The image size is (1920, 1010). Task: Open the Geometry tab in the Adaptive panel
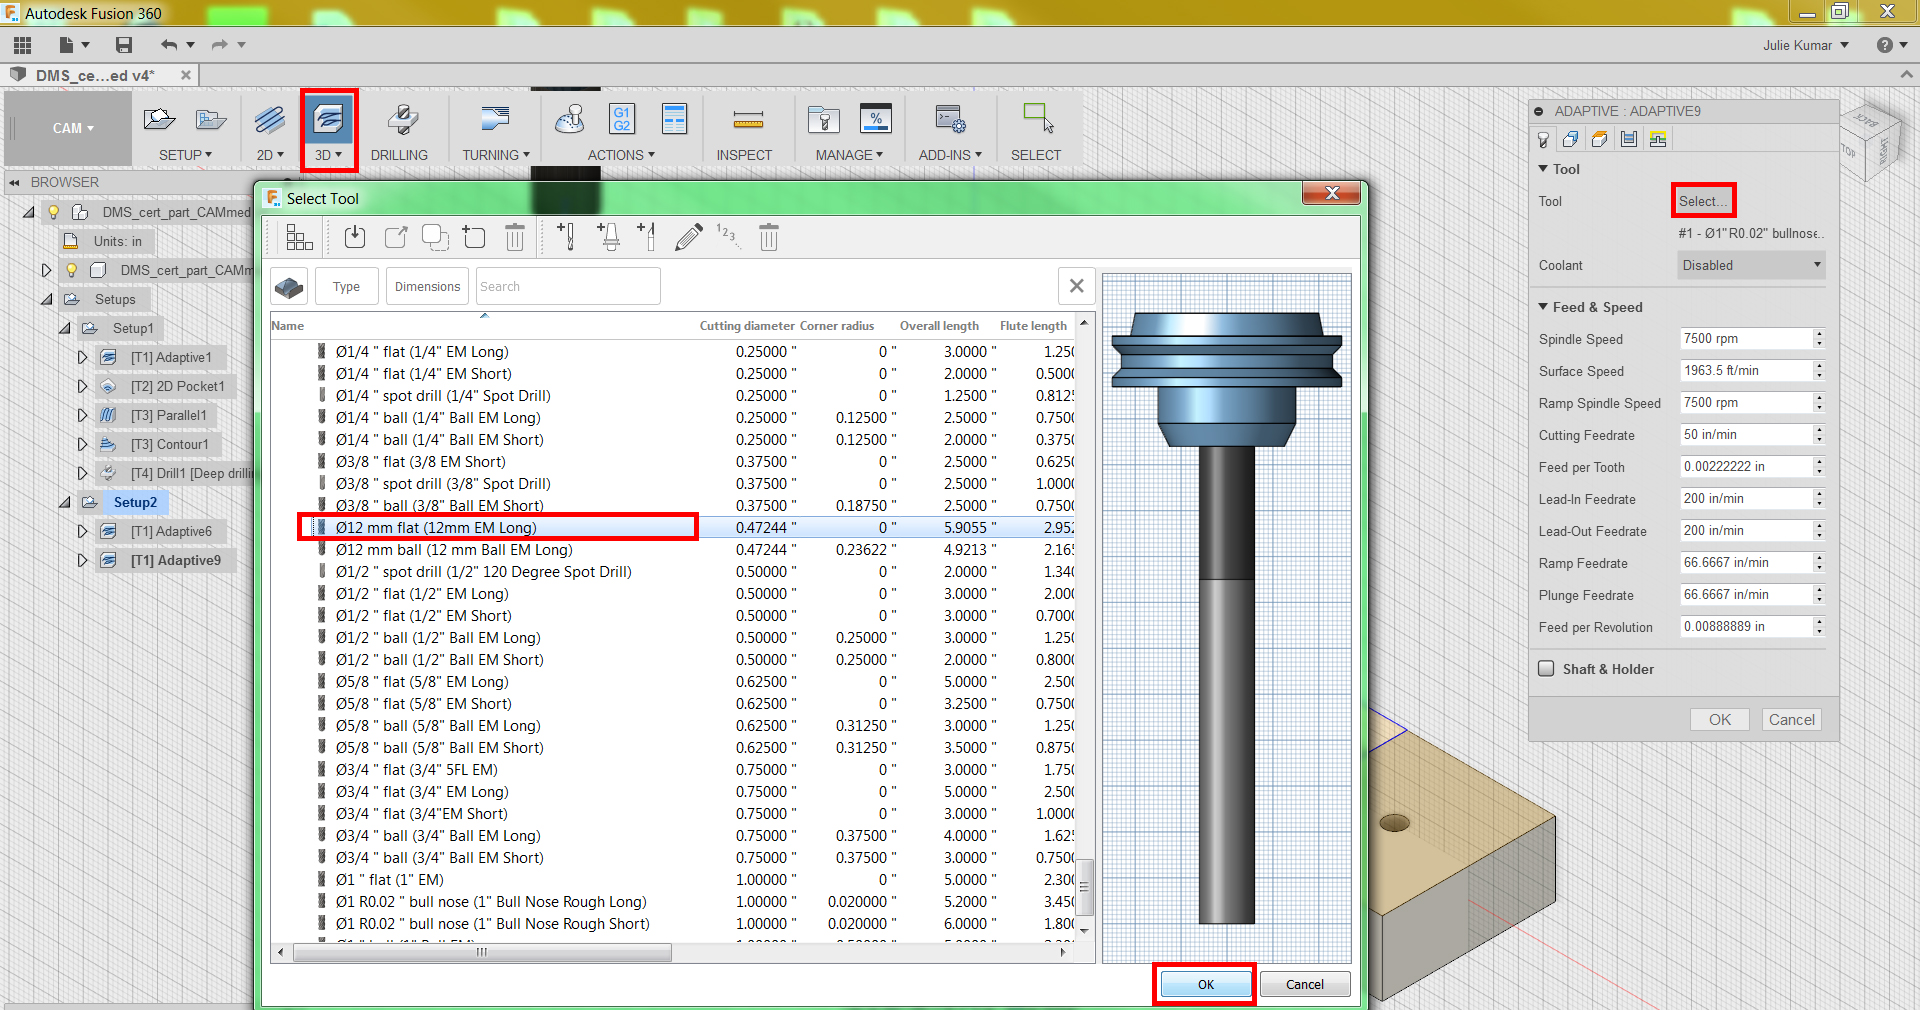(1571, 140)
